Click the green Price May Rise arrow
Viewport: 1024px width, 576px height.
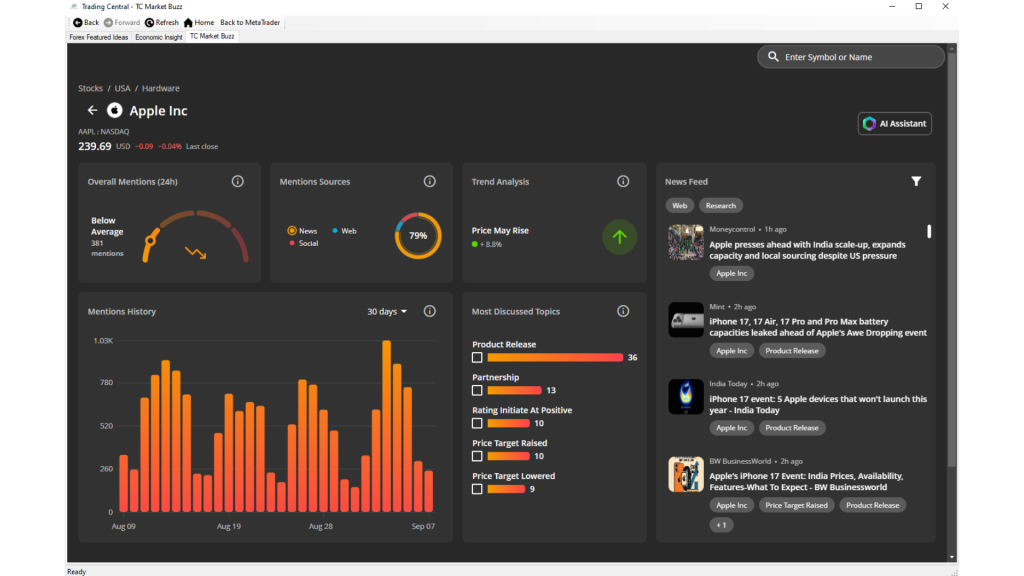(x=619, y=237)
